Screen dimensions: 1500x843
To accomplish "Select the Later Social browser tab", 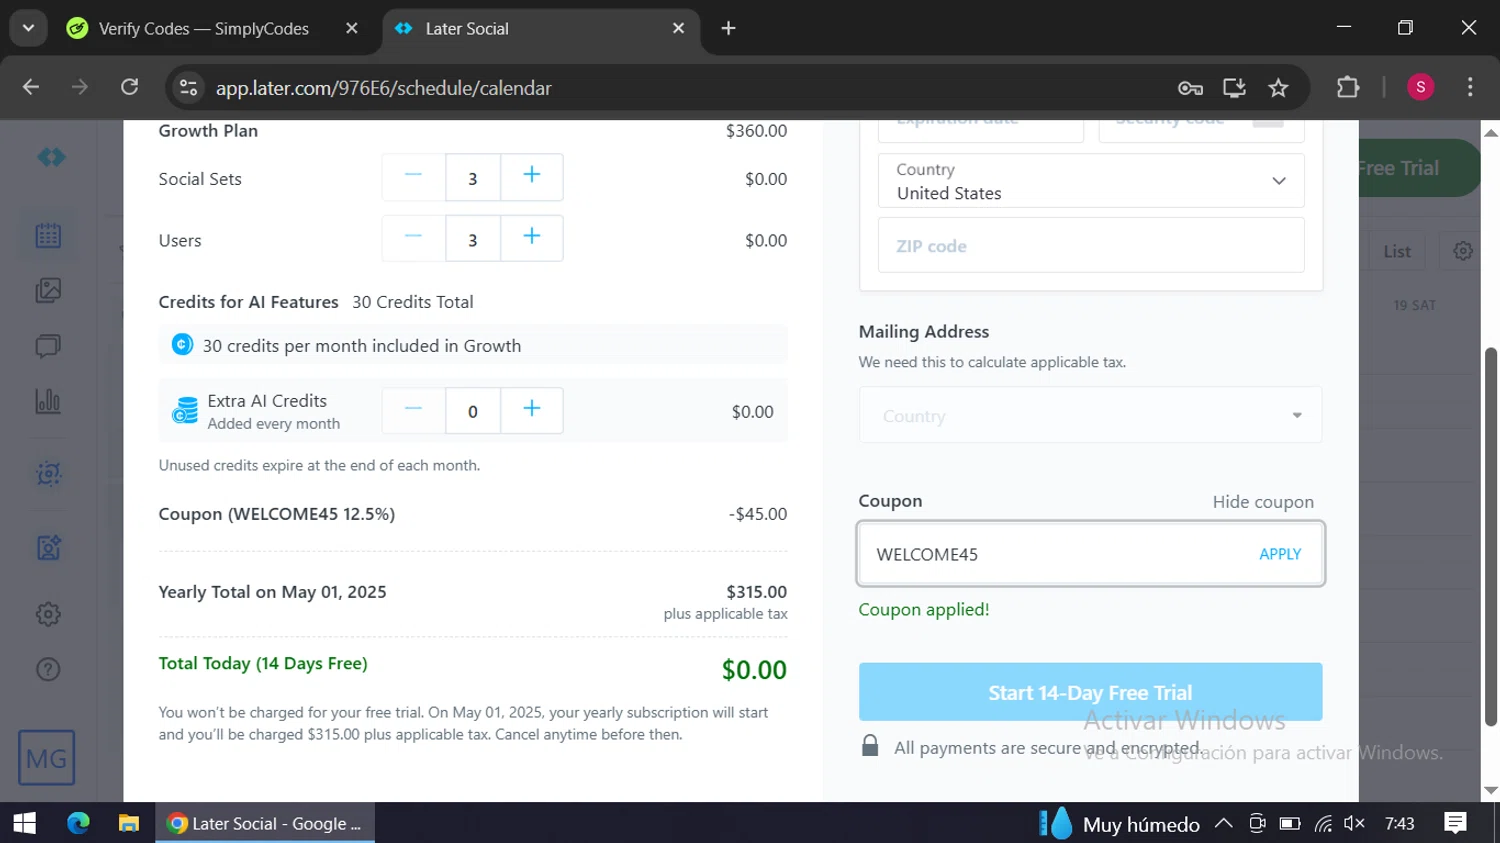I will coord(541,28).
